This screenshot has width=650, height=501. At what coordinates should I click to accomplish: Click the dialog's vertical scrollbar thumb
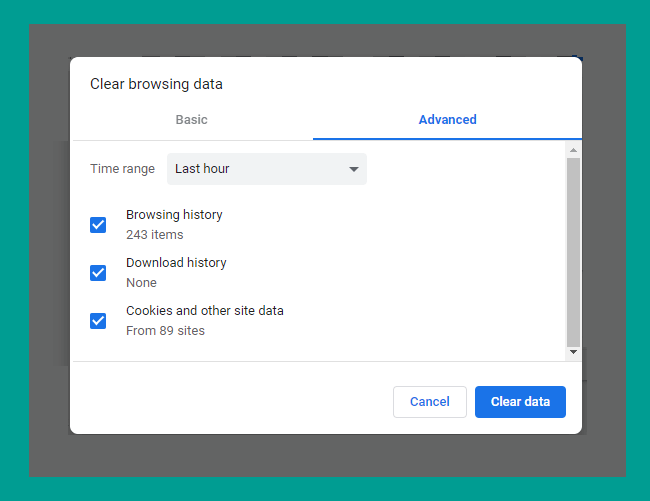573,252
